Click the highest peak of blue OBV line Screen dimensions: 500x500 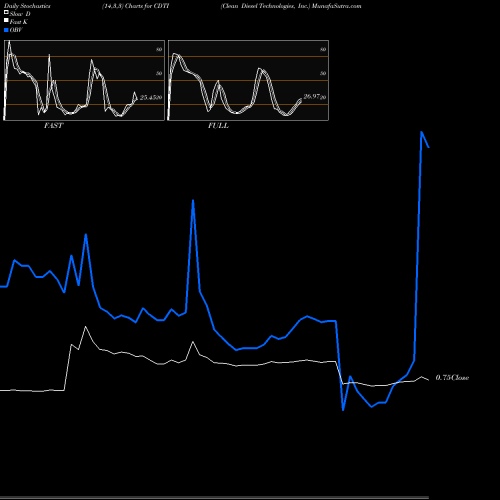click(x=422, y=132)
